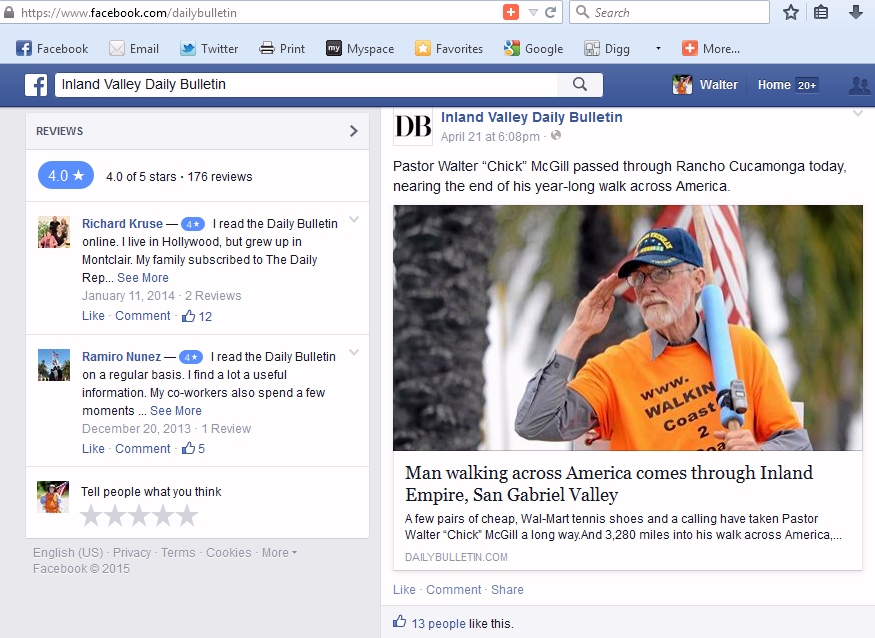Open the bookmarks toolbar overflow arrow
The height and width of the screenshot is (638, 875).
pos(658,48)
